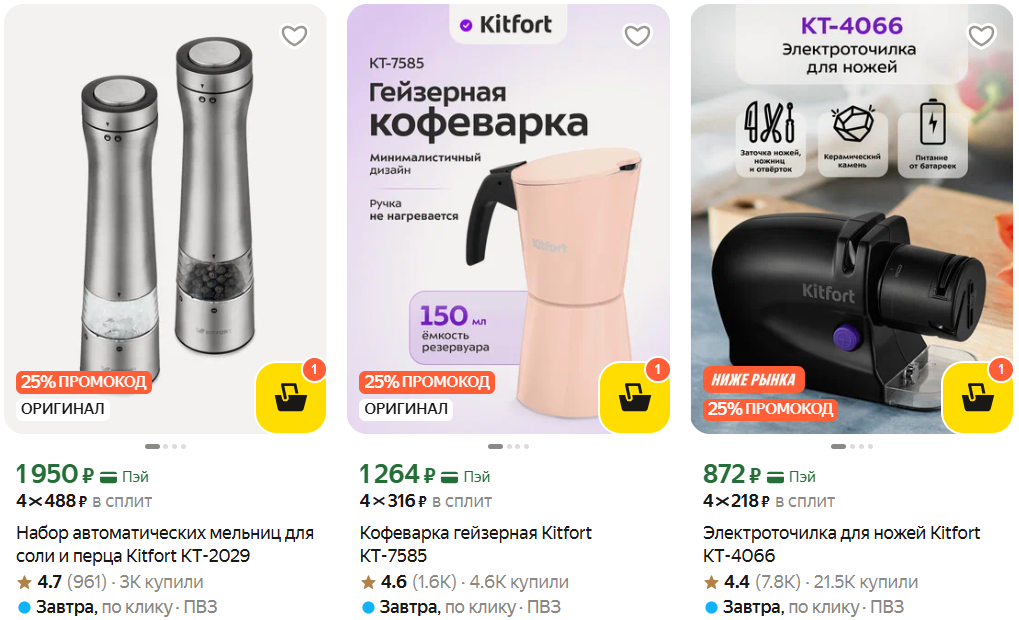Toggle heart on KT-4066 knife sharpener
The height and width of the screenshot is (620, 1019).
pos(981,36)
